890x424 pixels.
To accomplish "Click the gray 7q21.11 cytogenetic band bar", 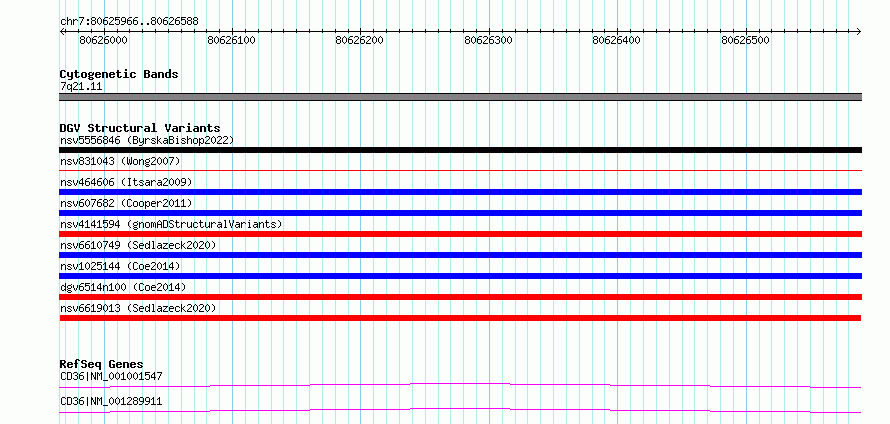I will (x=460, y=97).
